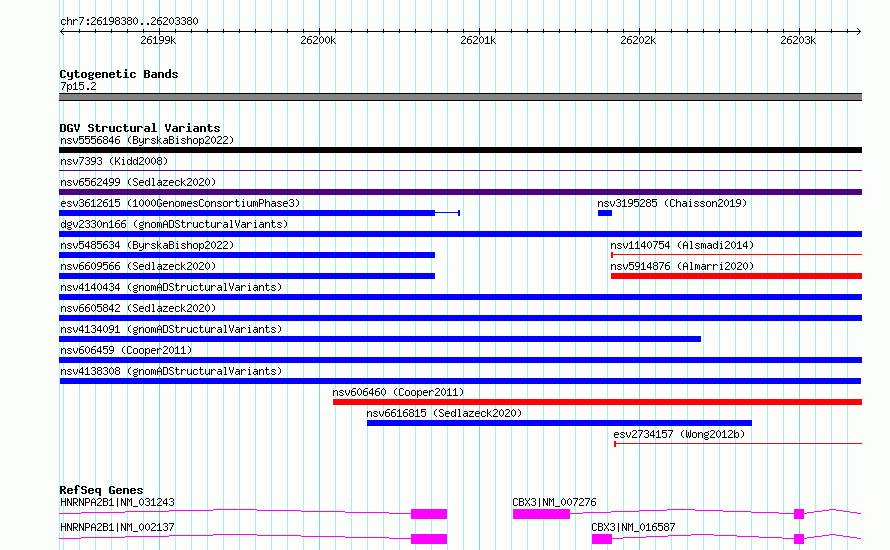
Task: Open variant nsv1140754 (Alsmadi2014) label
Action: pos(682,245)
